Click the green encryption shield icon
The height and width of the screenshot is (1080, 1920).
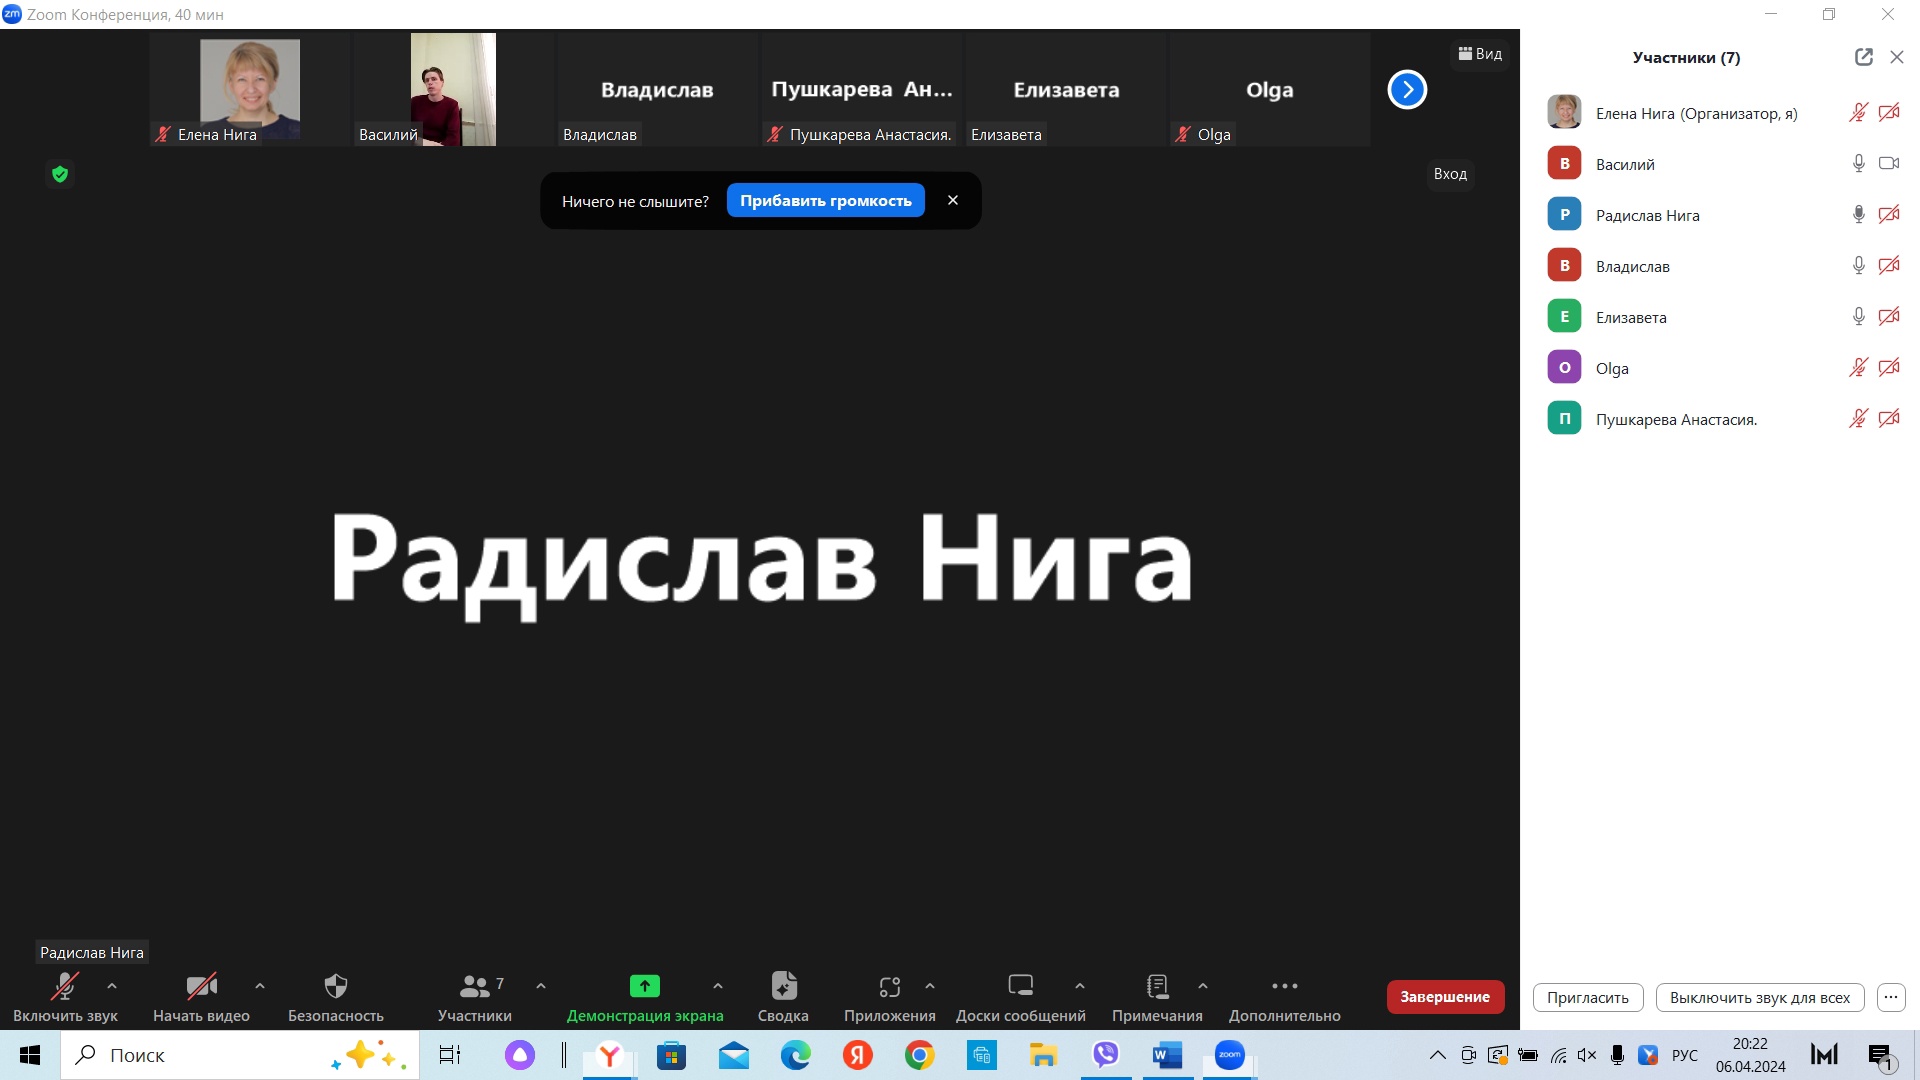[x=60, y=175]
